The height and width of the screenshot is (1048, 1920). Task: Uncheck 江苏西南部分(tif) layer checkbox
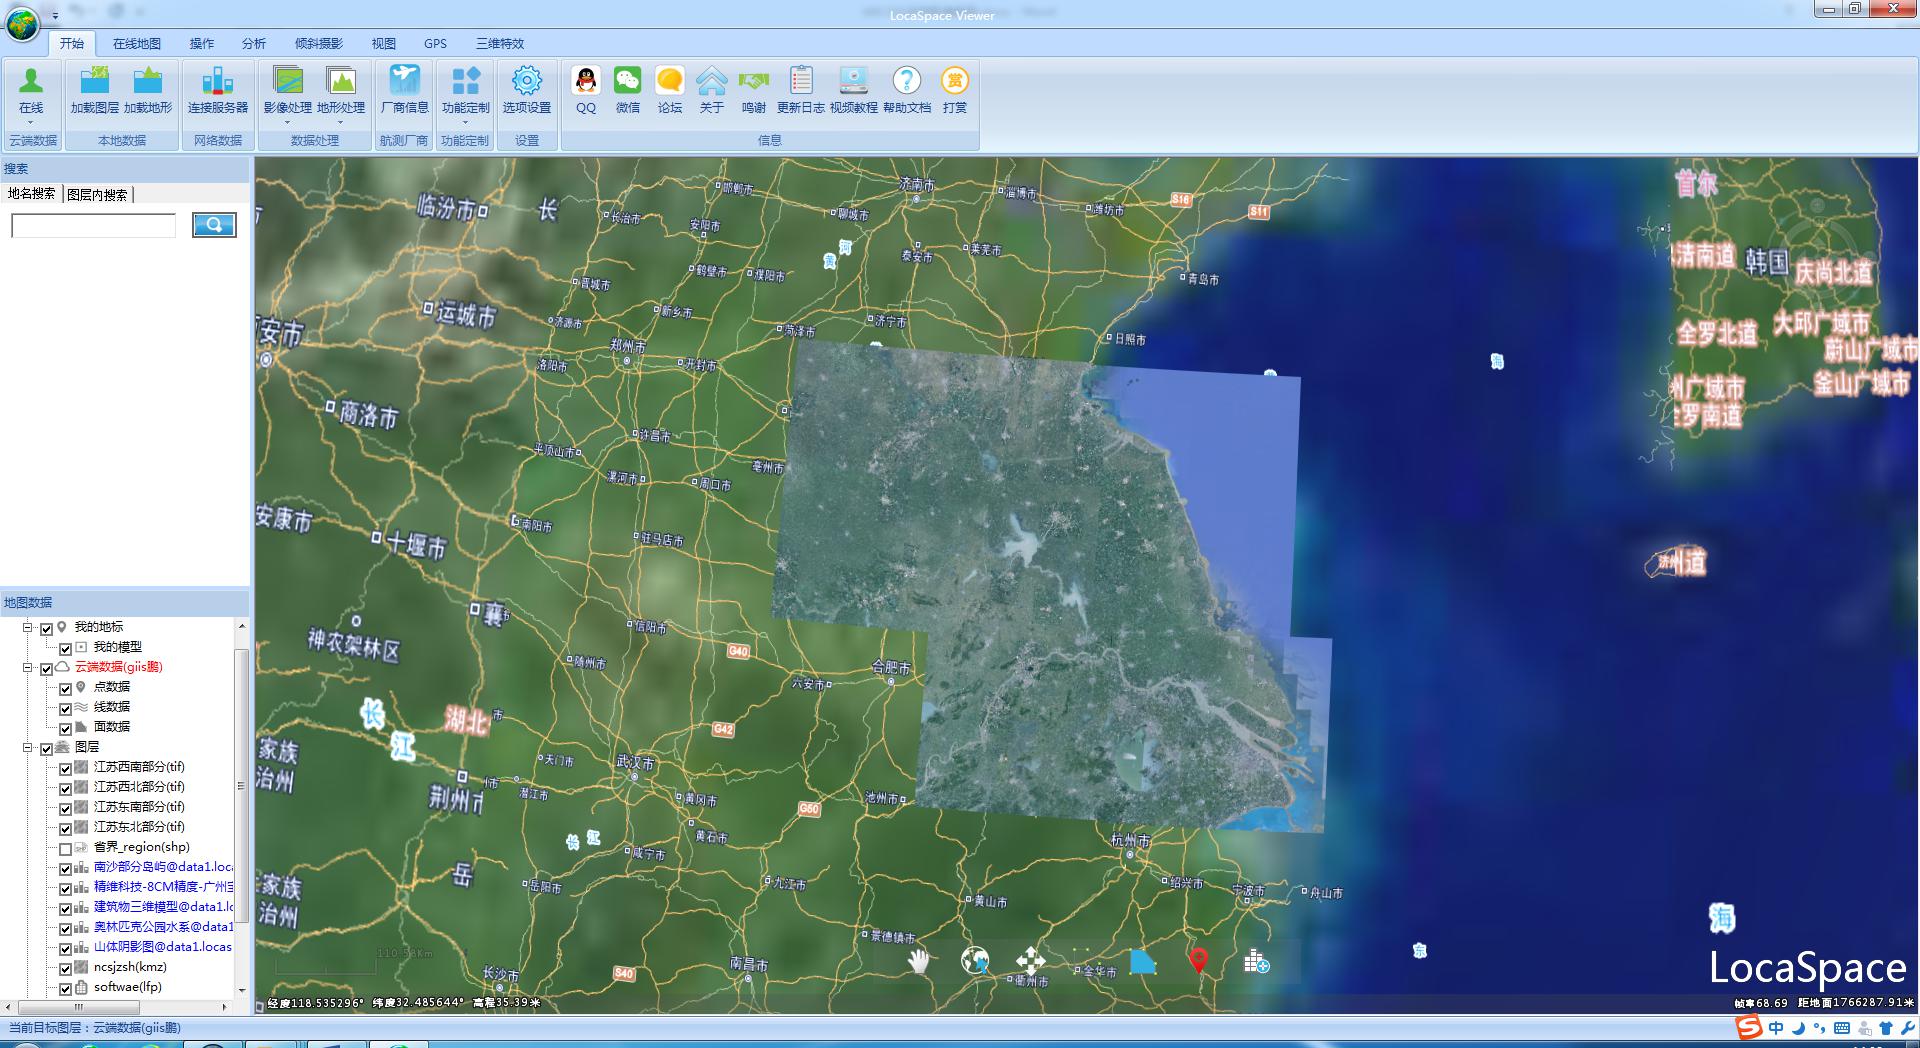(65, 769)
